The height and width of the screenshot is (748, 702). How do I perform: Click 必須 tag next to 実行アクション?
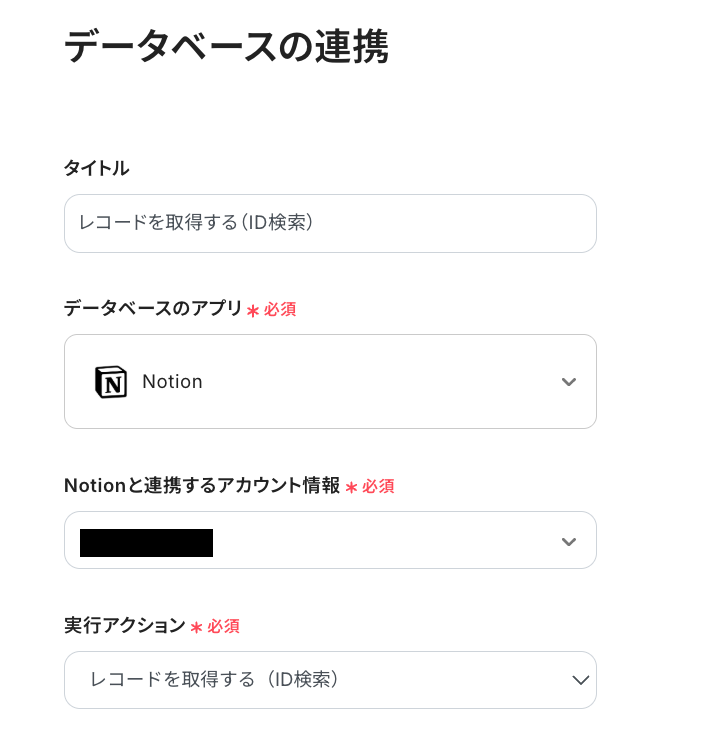[x=223, y=627]
